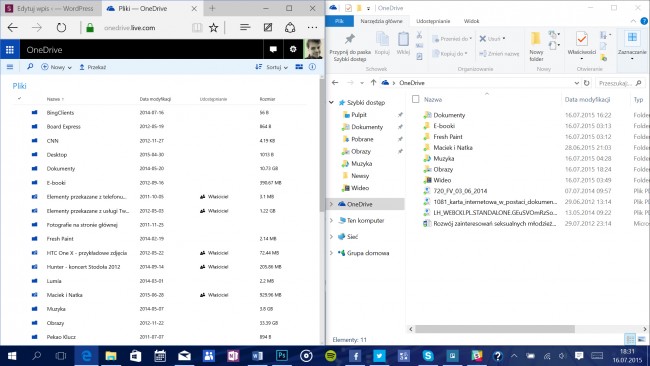
Task: Open Windows Start menu
Action: (x=12, y=356)
